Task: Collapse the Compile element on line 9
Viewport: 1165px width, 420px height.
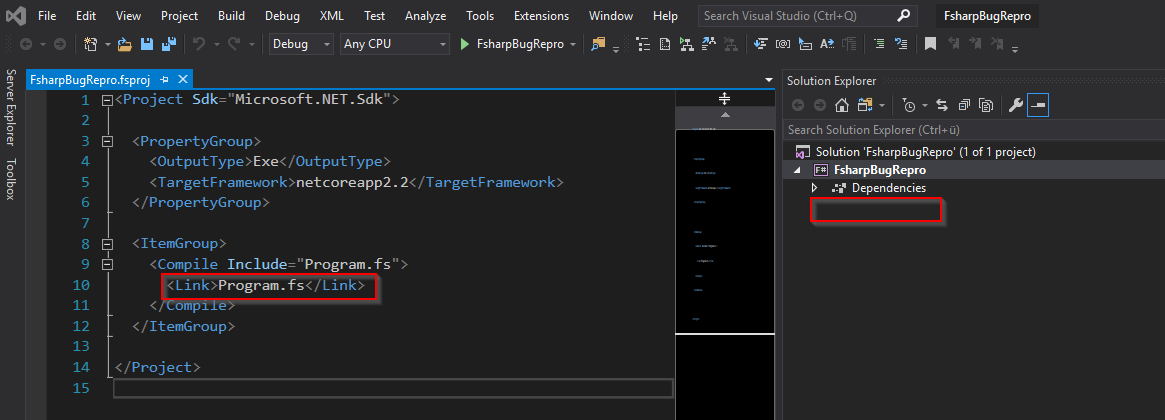Action: point(107,264)
